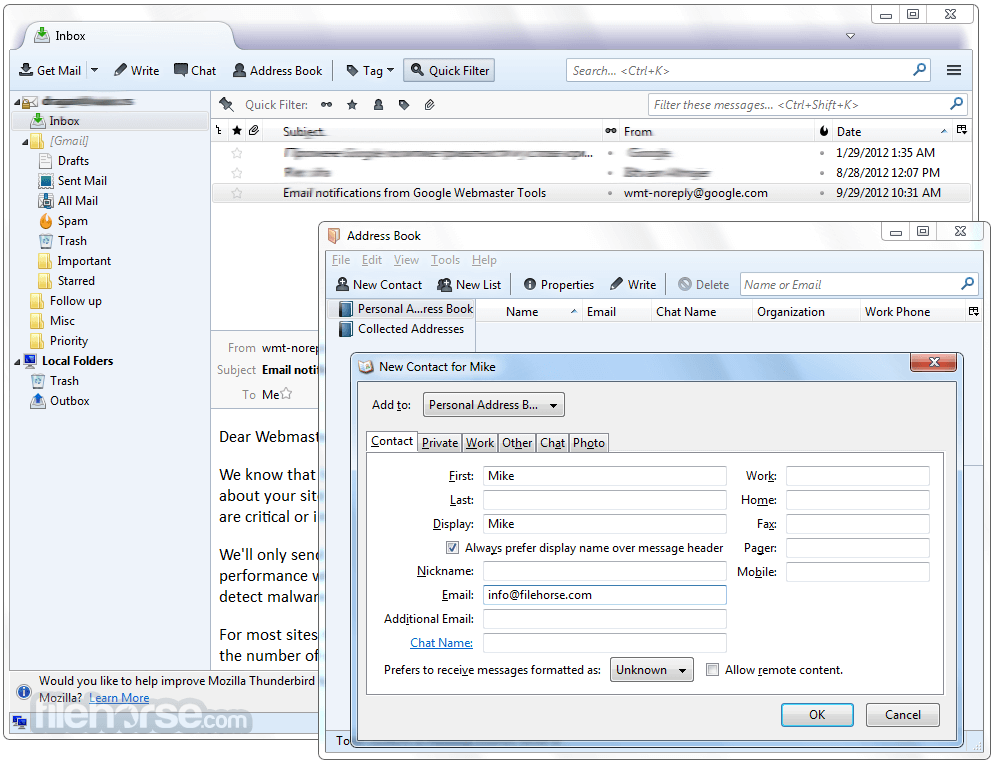Click Properties in Address Book toolbar
995x764 pixels.
pos(559,285)
